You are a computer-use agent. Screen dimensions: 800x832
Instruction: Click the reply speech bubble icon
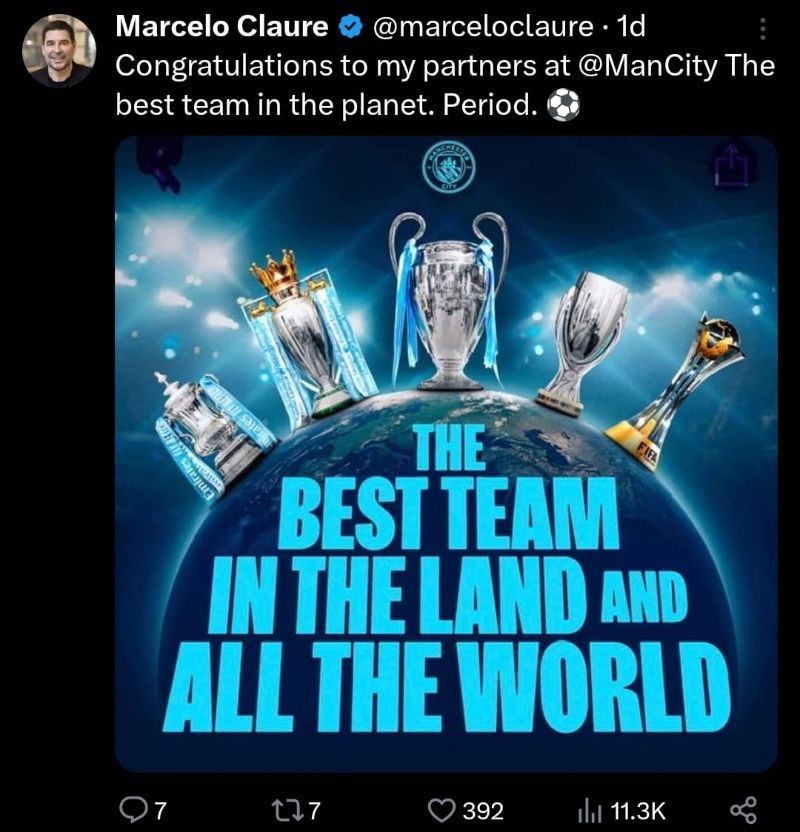click(x=130, y=810)
